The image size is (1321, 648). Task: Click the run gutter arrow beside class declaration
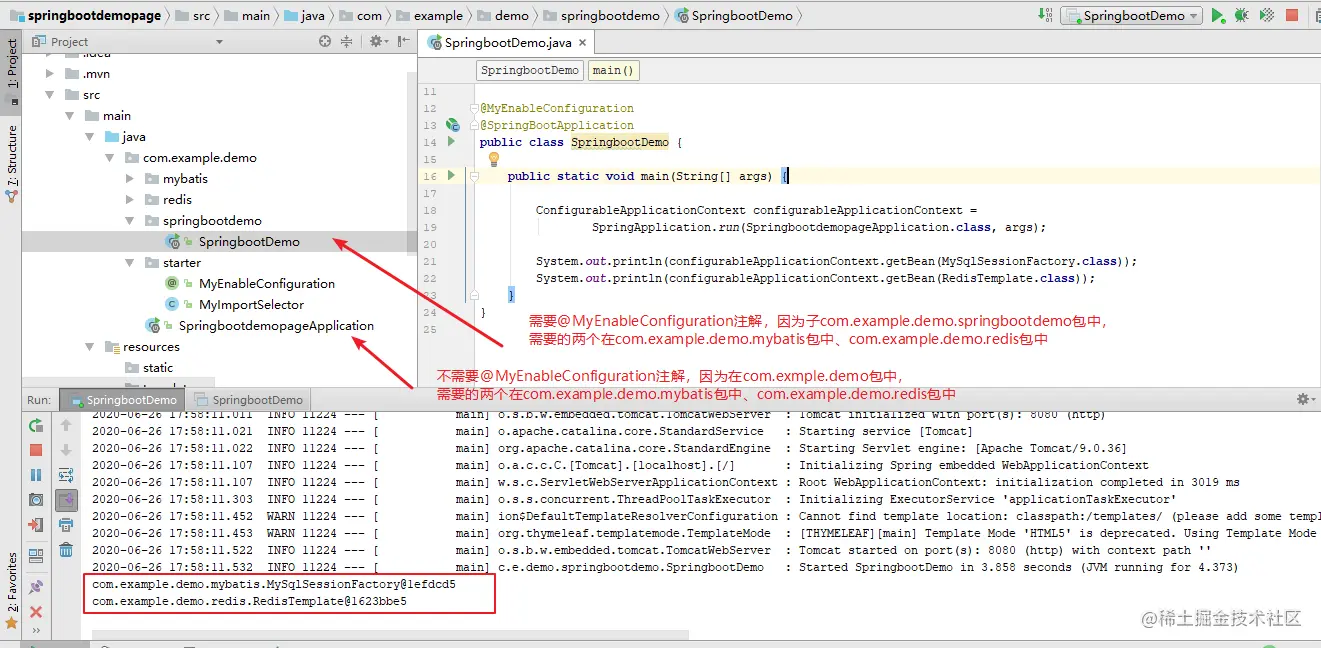click(451, 142)
